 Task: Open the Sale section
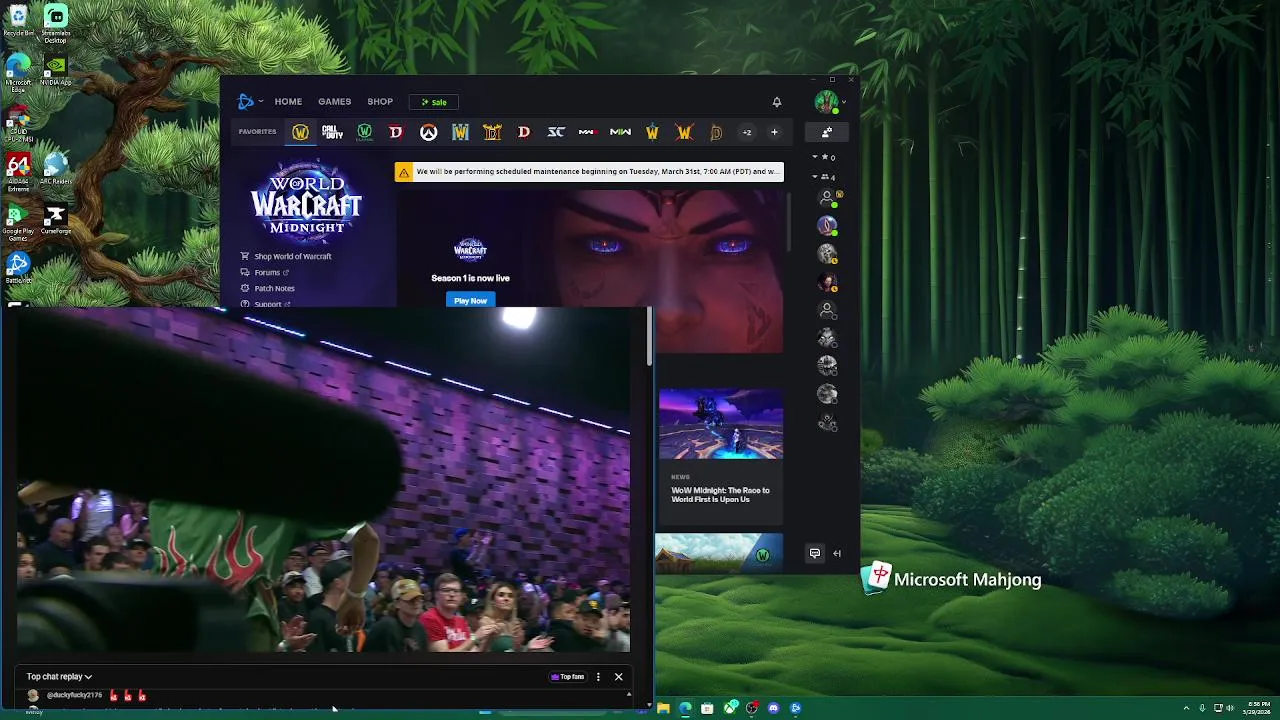434,102
